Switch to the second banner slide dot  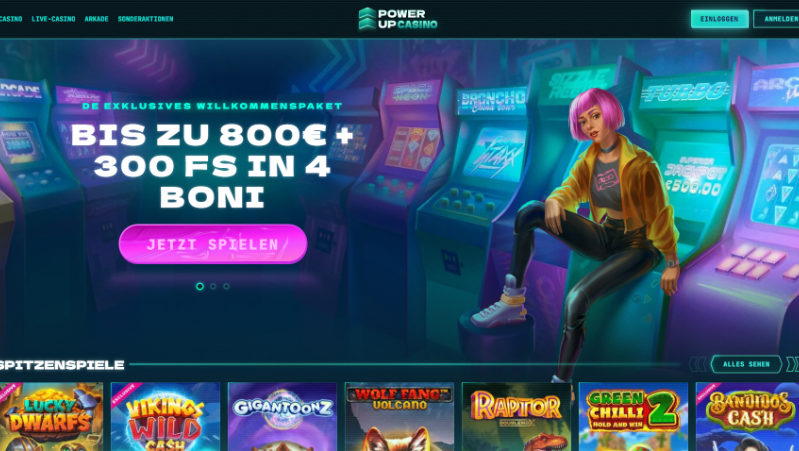pyautogui.click(x=213, y=286)
